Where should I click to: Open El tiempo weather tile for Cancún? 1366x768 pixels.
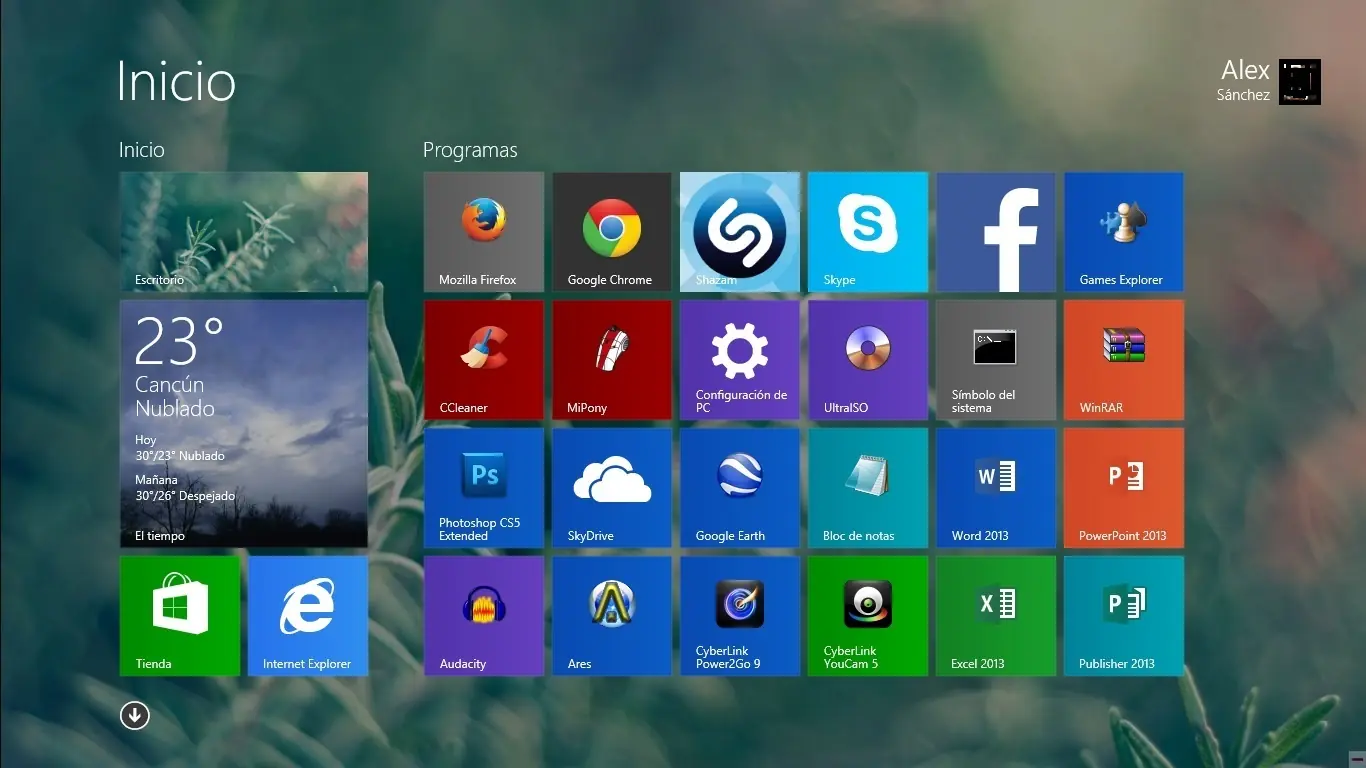coord(244,424)
